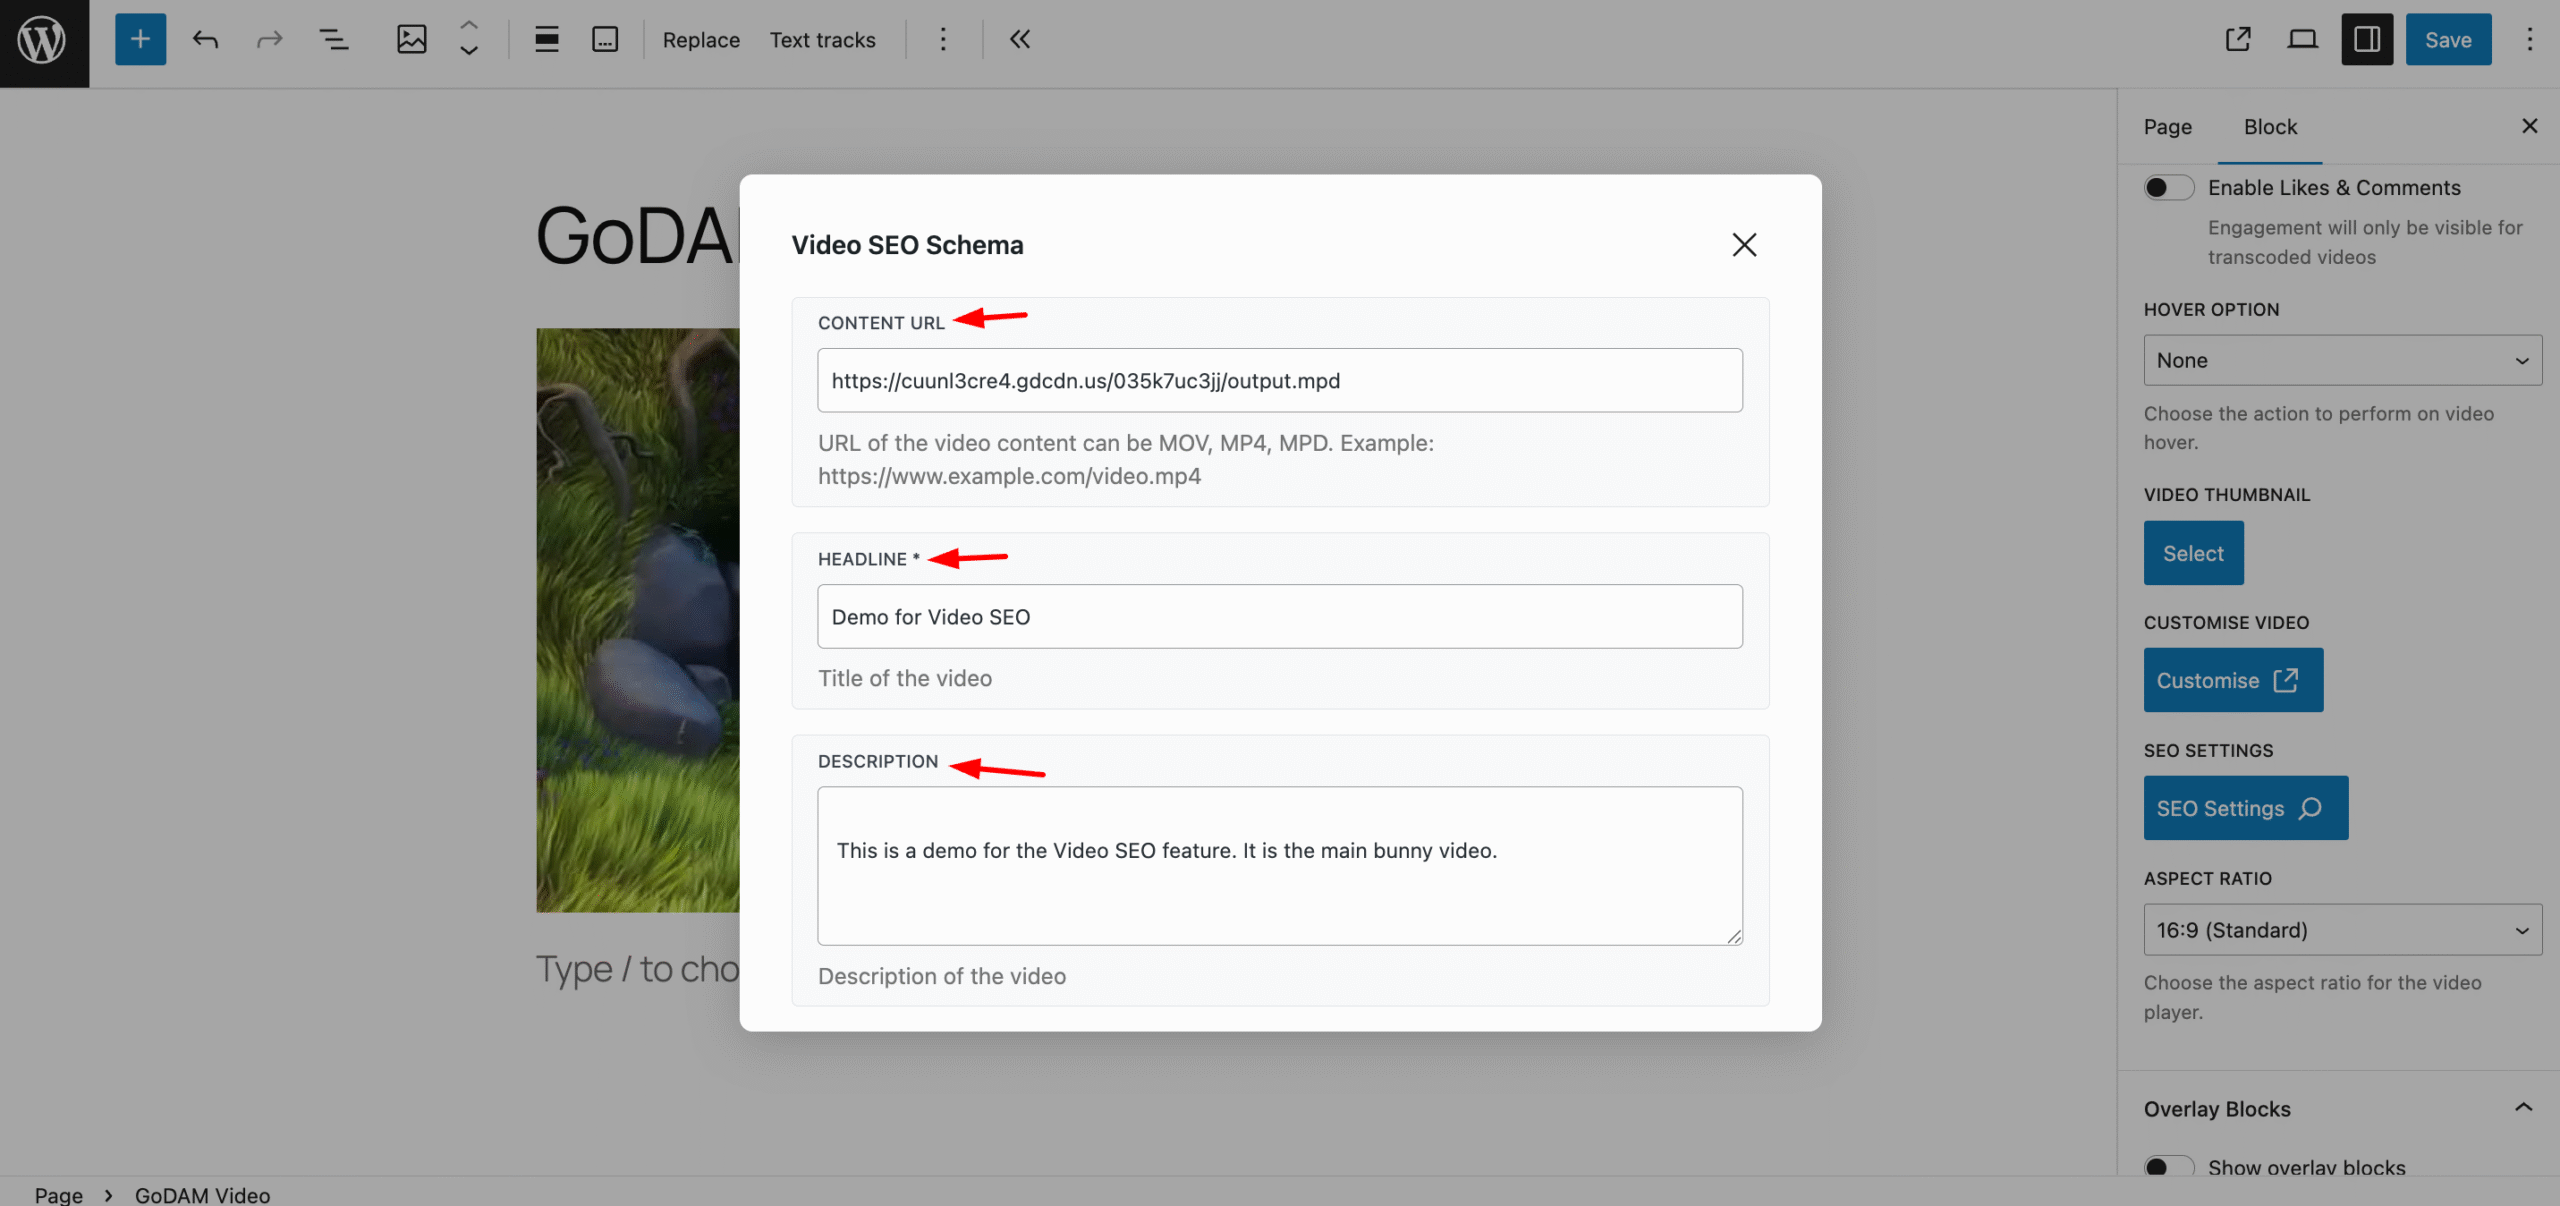Toggle Show overlay blocks switch
The width and height of the screenshot is (2560, 1206).
click(x=2168, y=1166)
